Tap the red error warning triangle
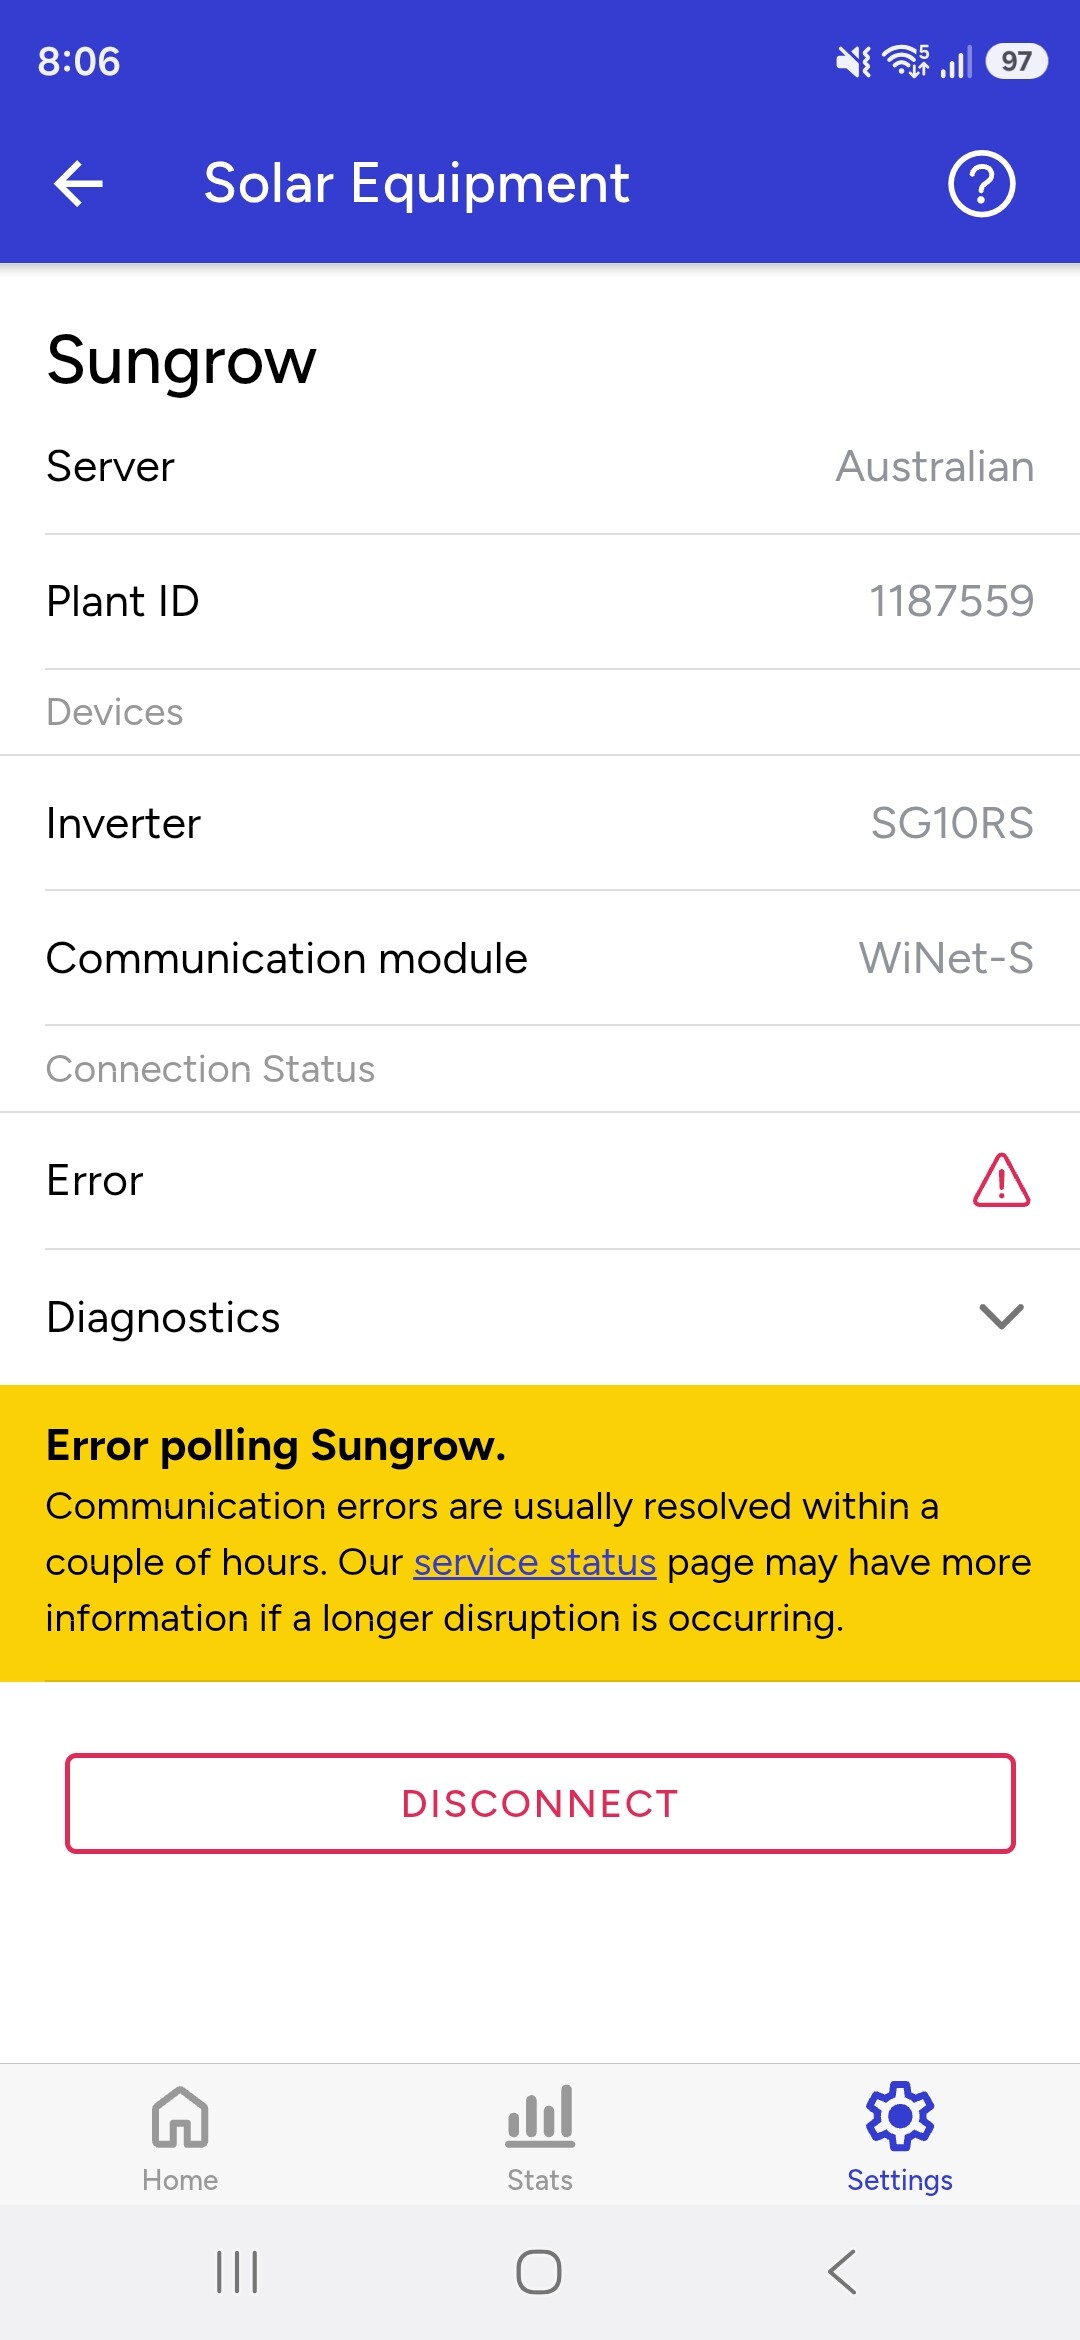This screenshot has width=1080, height=2340. [1001, 1181]
